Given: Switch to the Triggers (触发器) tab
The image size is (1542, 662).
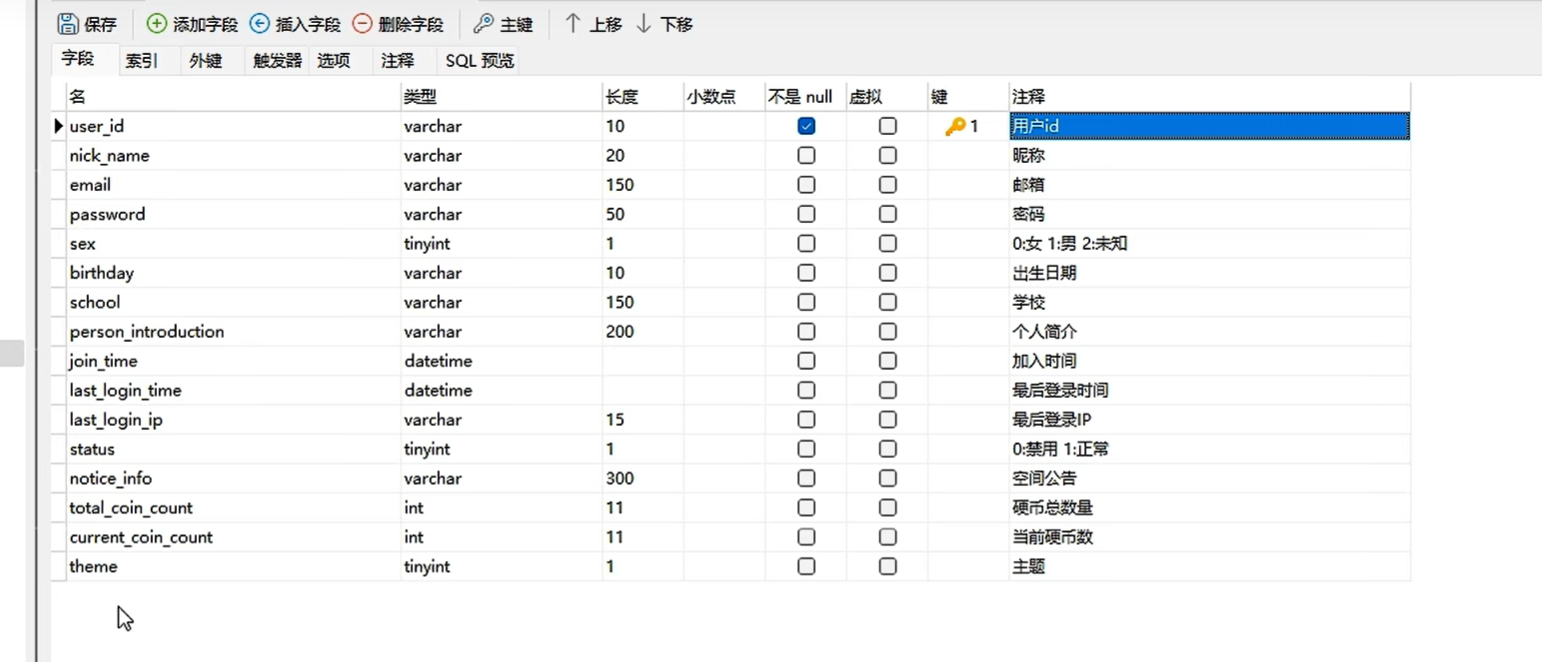Looking at the screenshot, I should click(277, 61).
